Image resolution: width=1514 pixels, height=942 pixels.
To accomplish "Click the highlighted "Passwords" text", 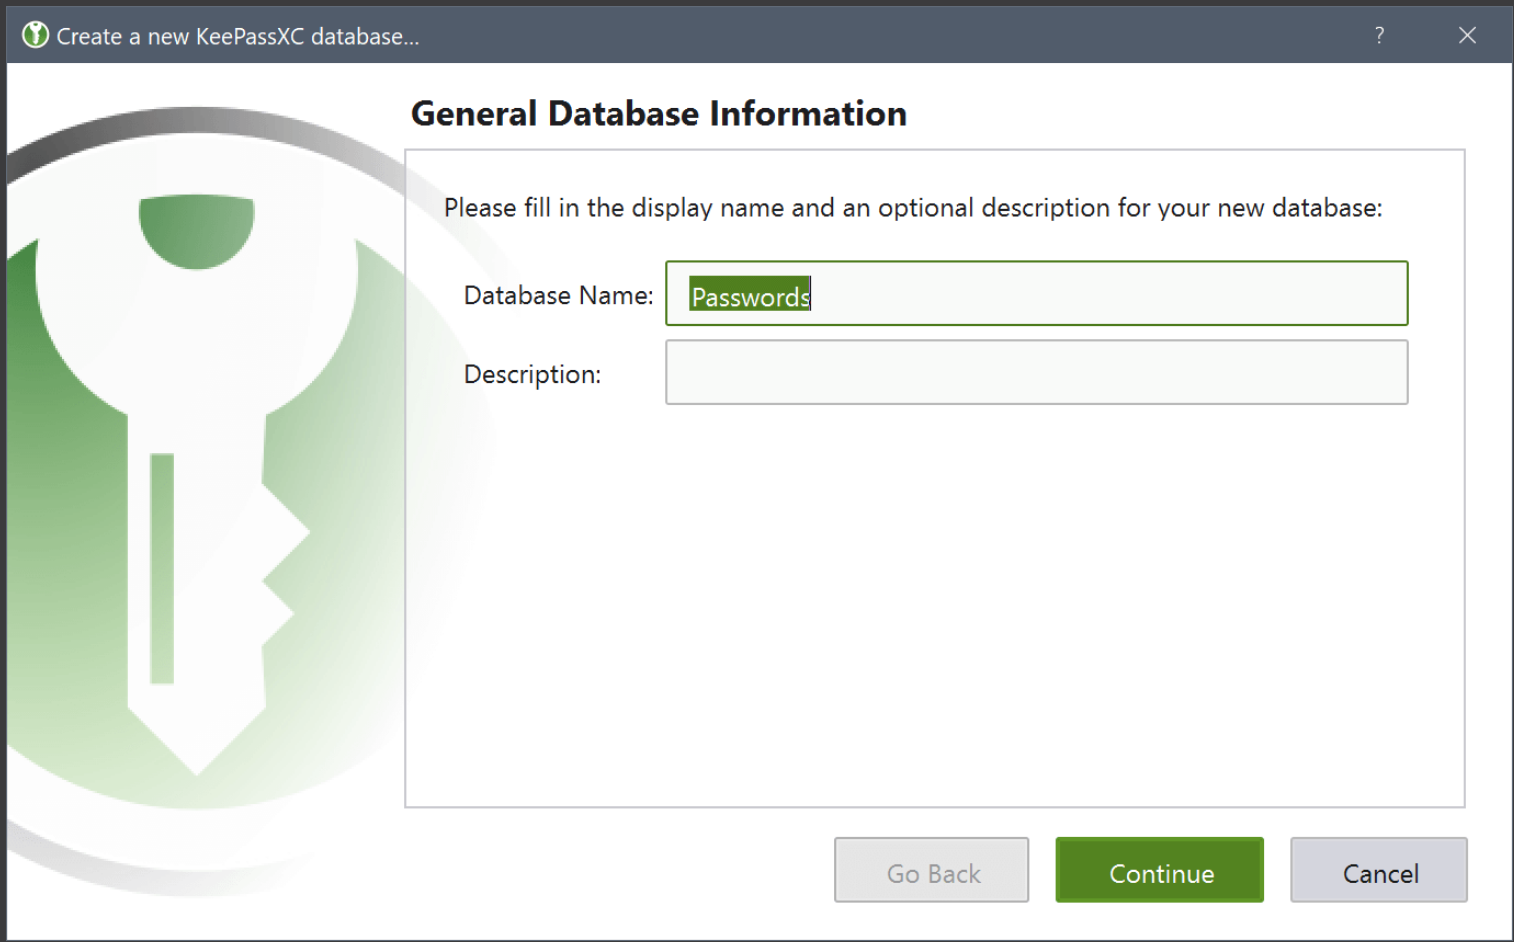I will 750,296.
